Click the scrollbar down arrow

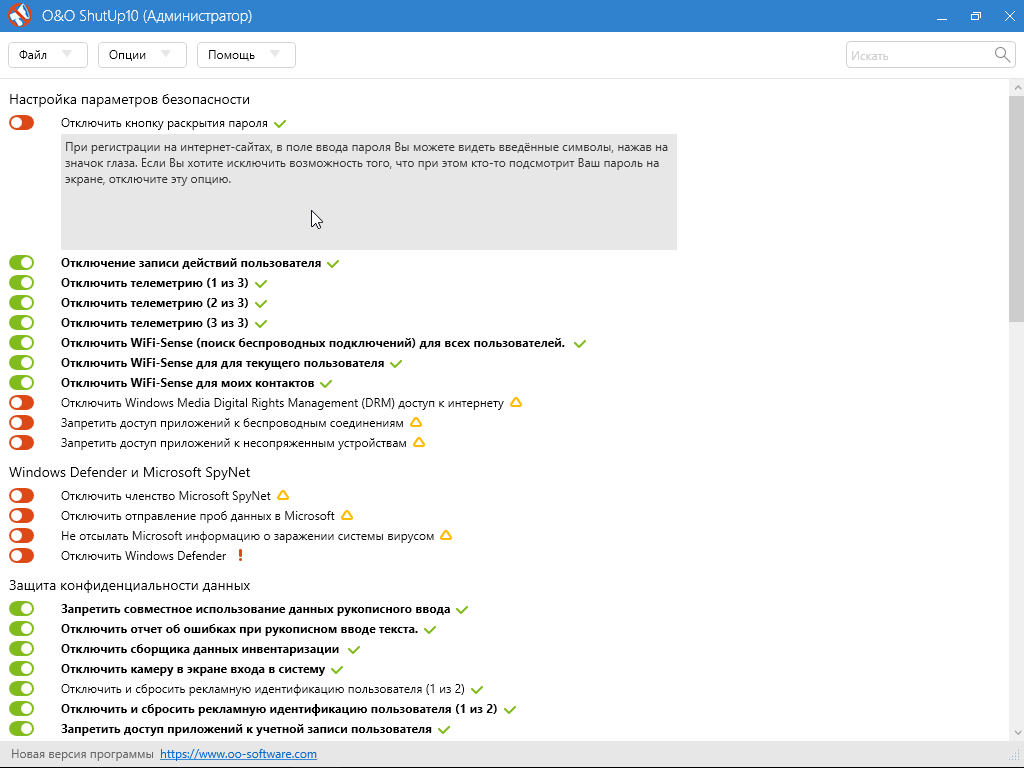click(1016, 732)
